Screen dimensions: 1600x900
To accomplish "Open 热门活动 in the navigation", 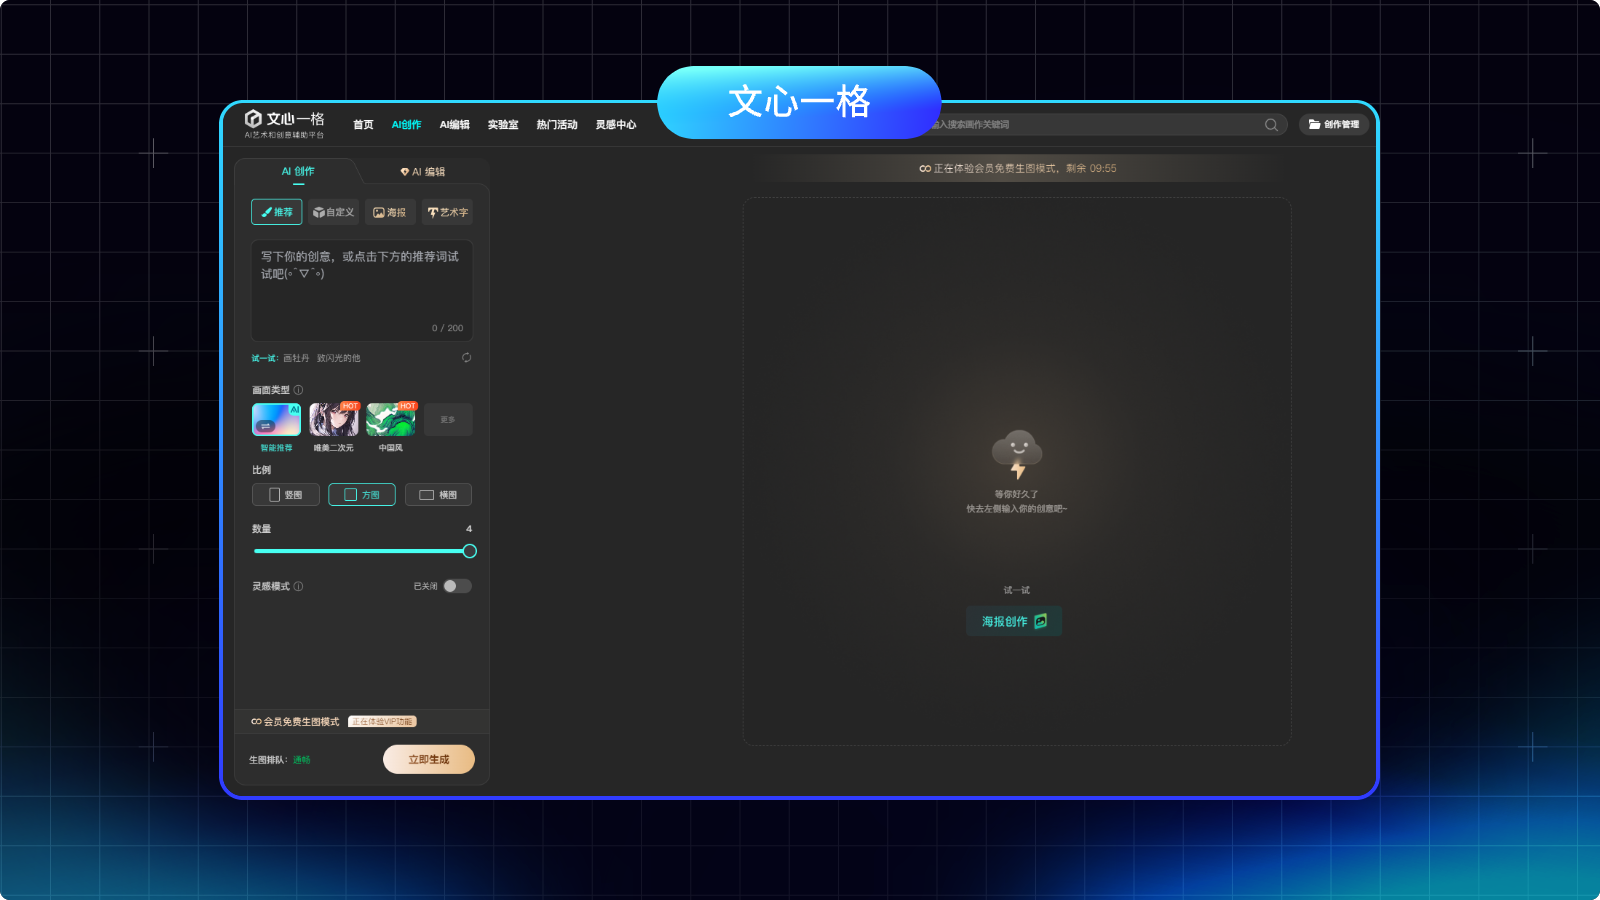I will tap(557, 125).
